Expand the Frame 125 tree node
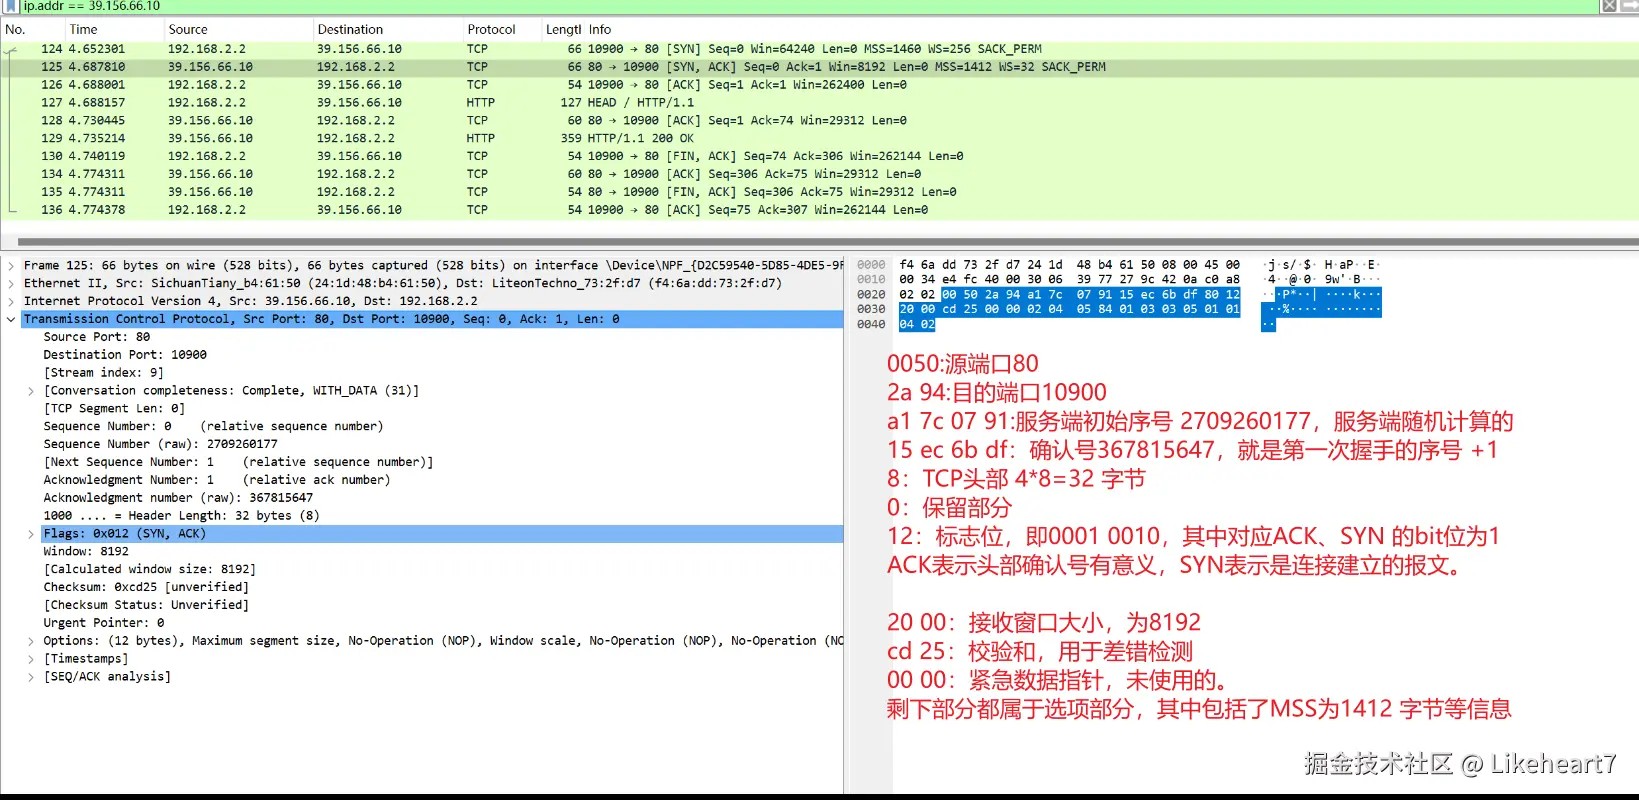The height and width of the screenshot is (800, 1639). 11,266
